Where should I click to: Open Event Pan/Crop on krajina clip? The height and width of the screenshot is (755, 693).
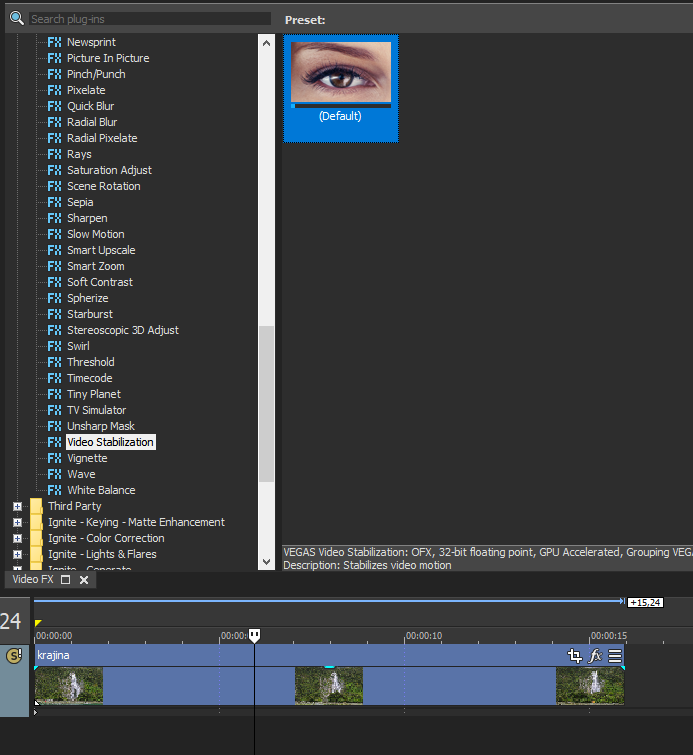point(574,656)
